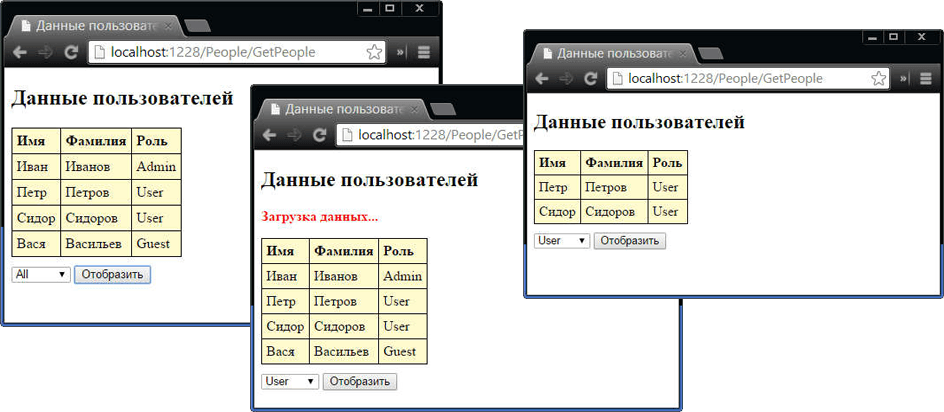Click page icon in right window address bar
Image resolution: width=944 pixels, height=412 pixels.
pos(618,78)
